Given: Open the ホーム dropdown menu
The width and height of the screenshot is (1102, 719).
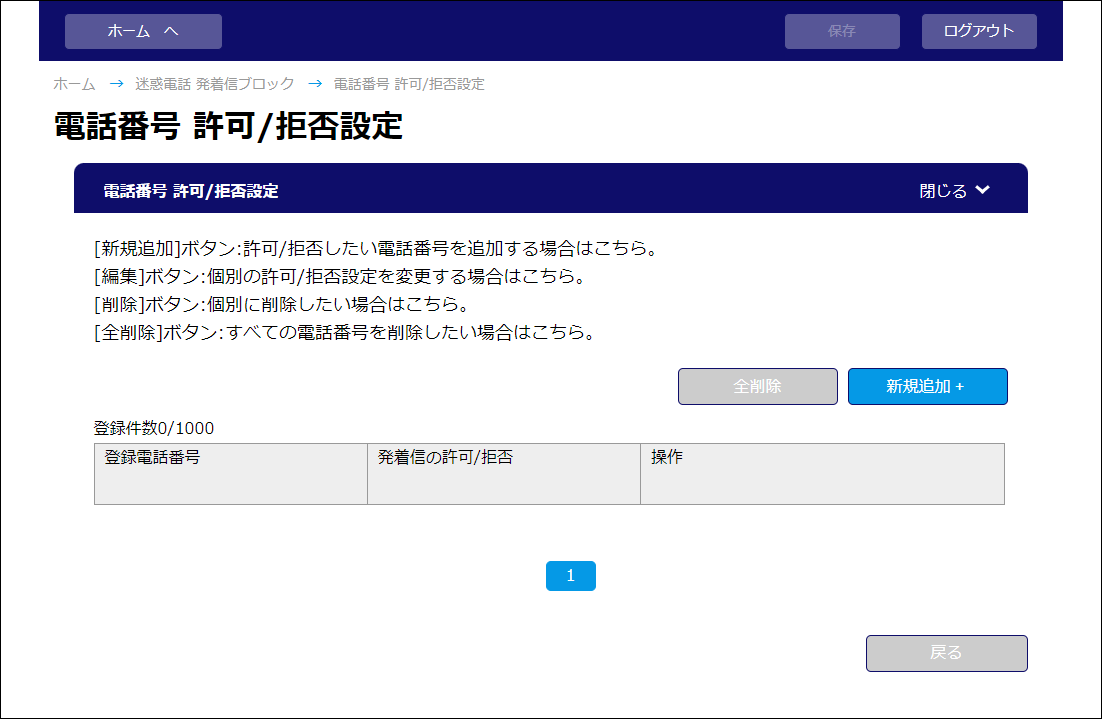Looking at the screenshot, I should pyautogui.click(x=143, y=31).
